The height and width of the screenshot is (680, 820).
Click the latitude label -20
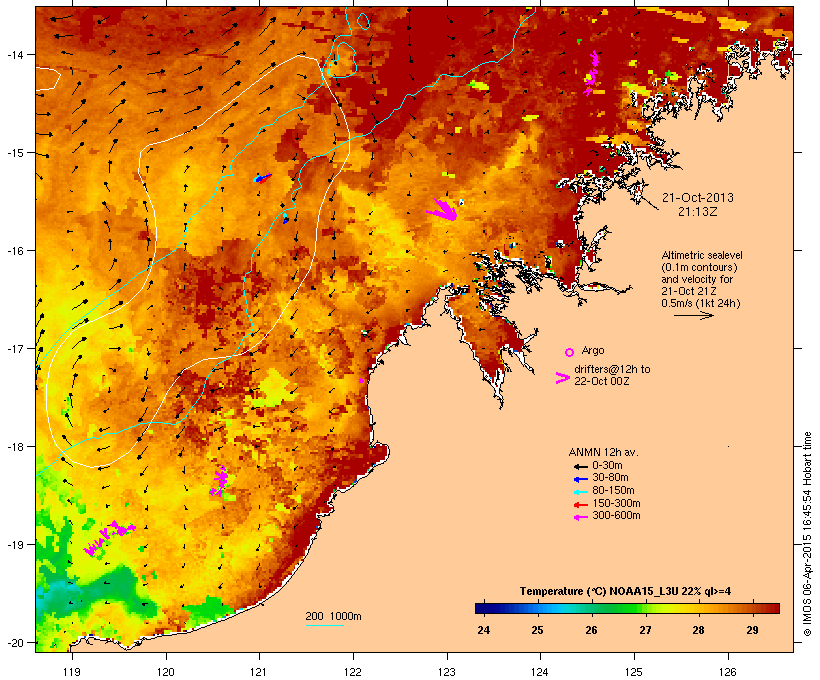click(14, 642)
